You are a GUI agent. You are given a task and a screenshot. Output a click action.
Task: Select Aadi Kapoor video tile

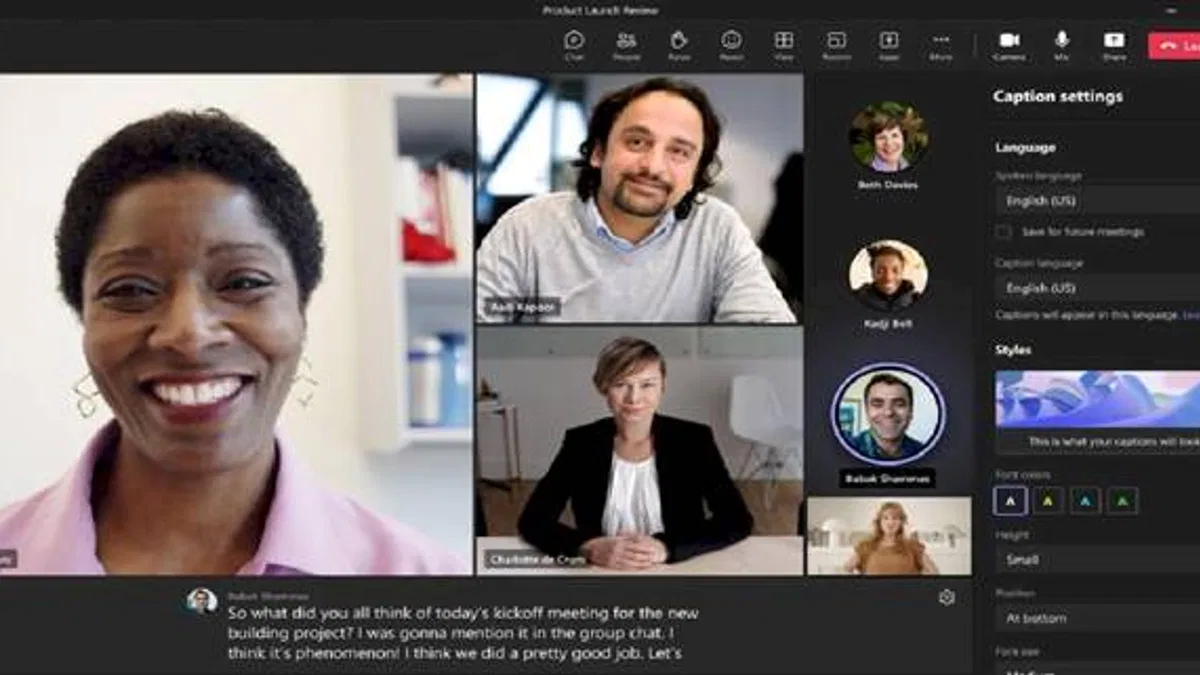(640, 199)
